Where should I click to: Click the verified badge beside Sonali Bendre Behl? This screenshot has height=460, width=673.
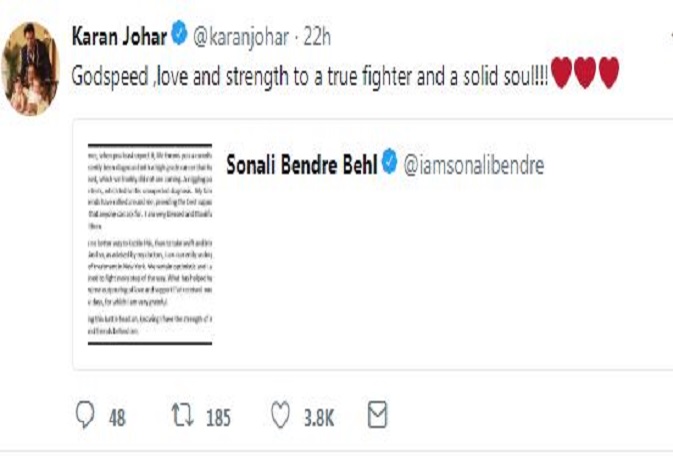[388, 164]
